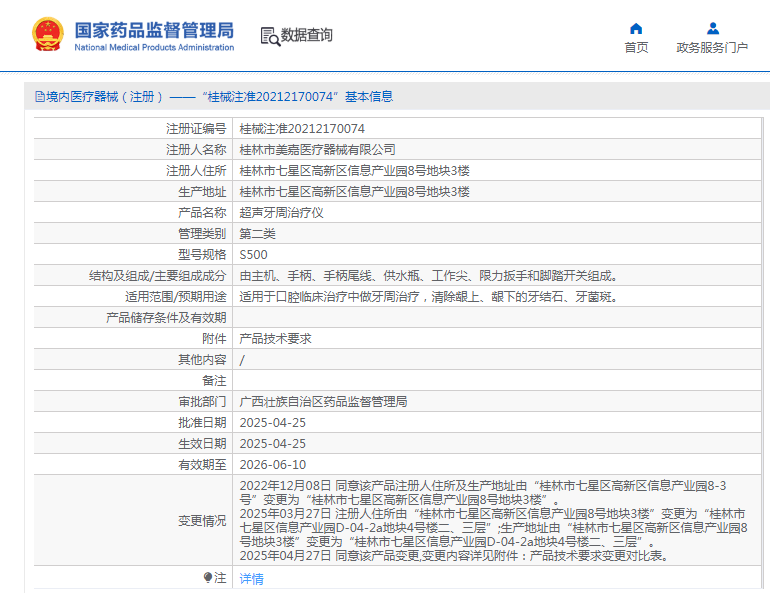The height and width of the screenshot is (593, 770).
Task: Click registration number value 桂械注准20212170074
Action: [302, 129]
